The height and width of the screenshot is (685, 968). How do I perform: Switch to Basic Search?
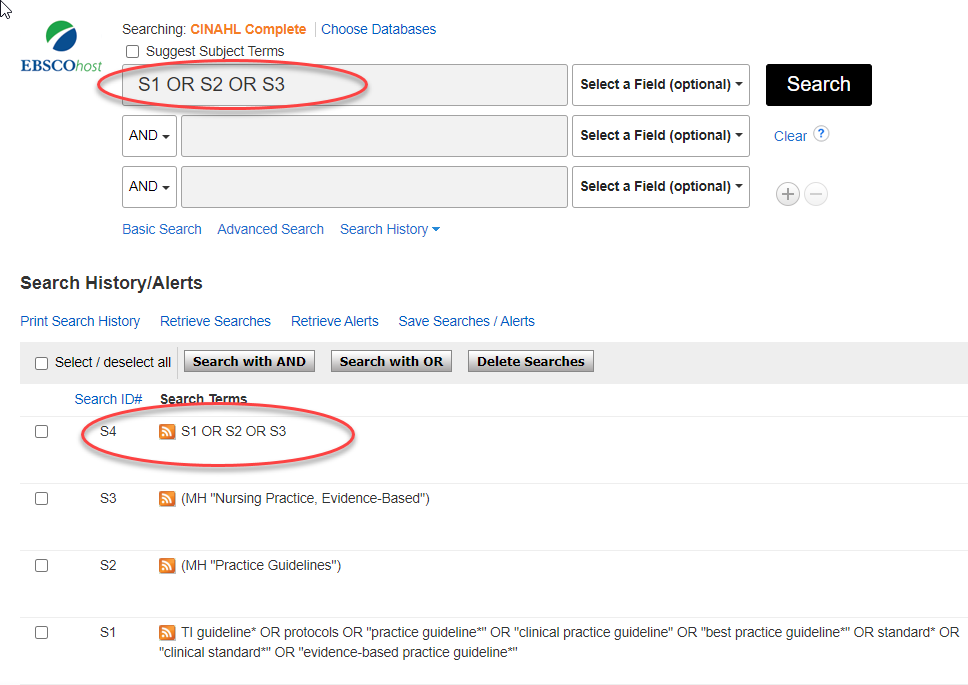click(x=162, y=229)
